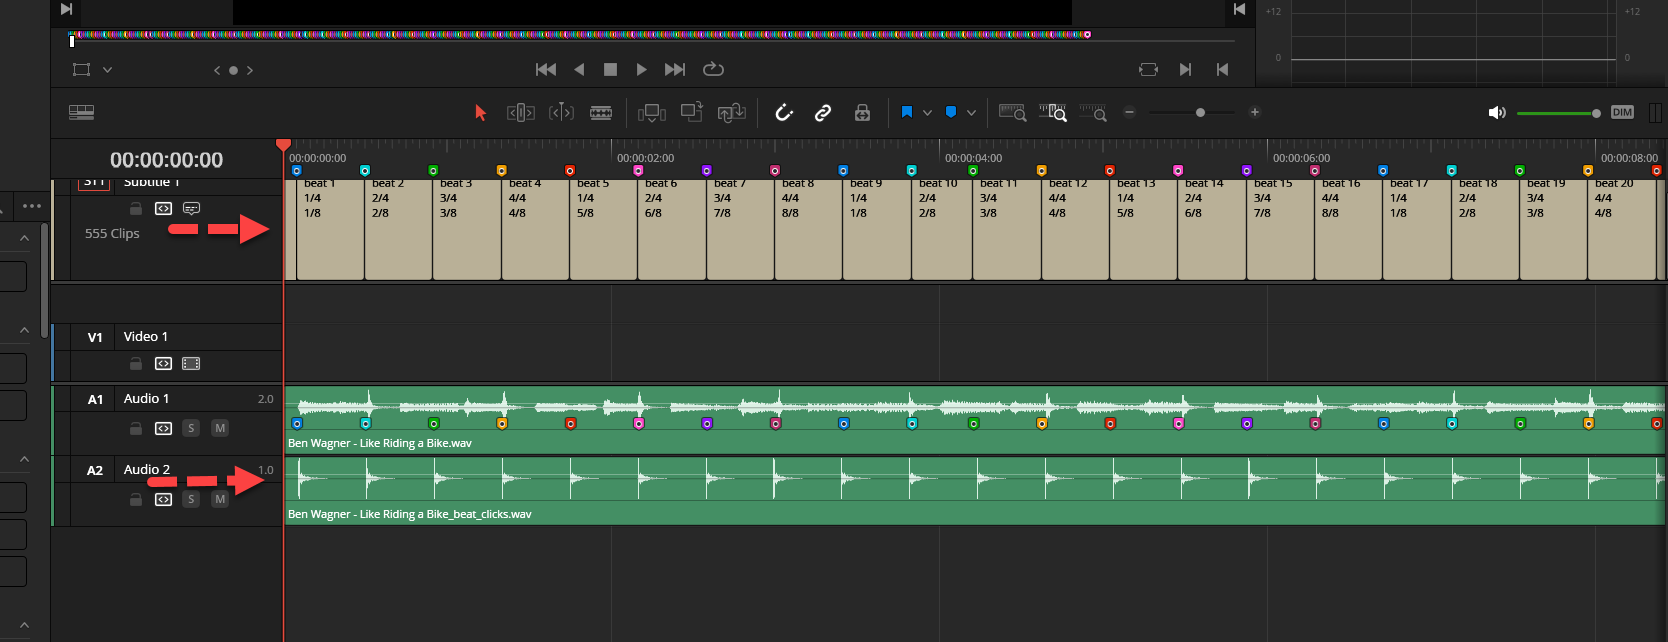Viewport: 1668px width, 642px height.
Task: Jump to next edit point in viewer
Action: 1185,69
